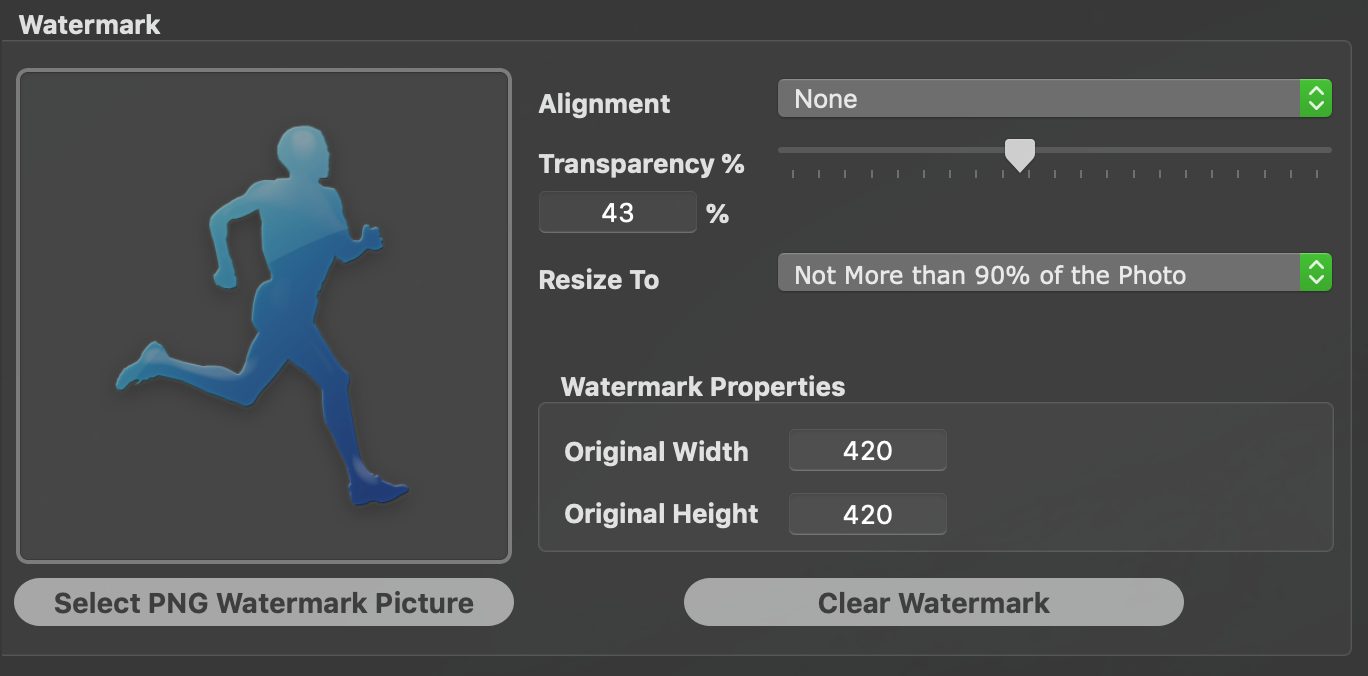Click the Resize To label

598,280
